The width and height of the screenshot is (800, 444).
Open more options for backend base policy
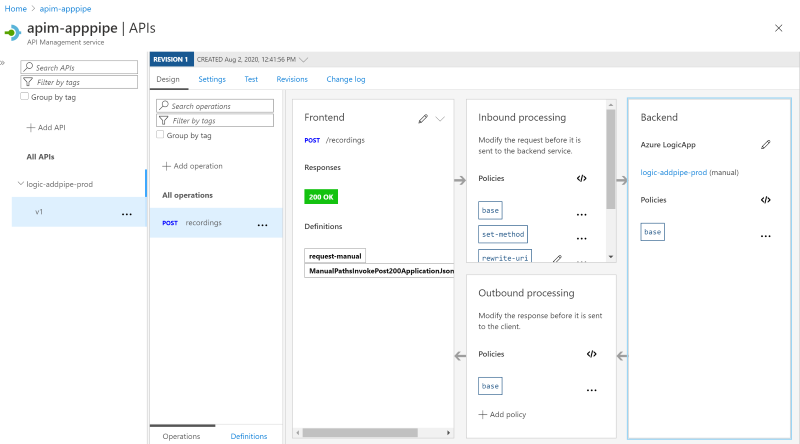point(765,236)
